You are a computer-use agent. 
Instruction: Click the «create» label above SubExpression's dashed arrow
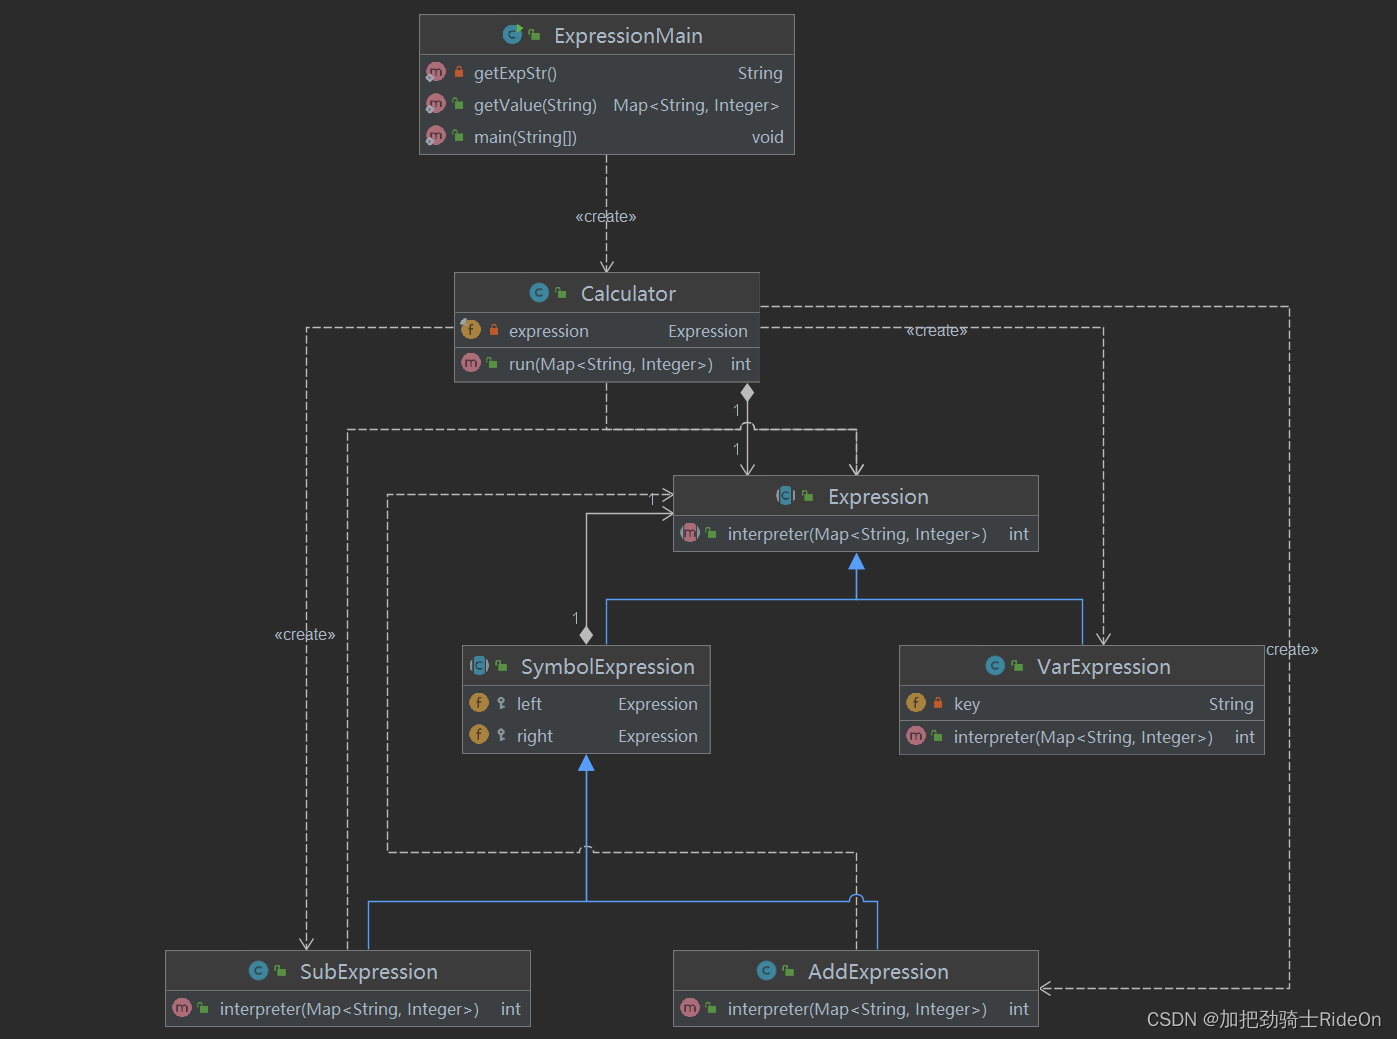pos(305,634)
